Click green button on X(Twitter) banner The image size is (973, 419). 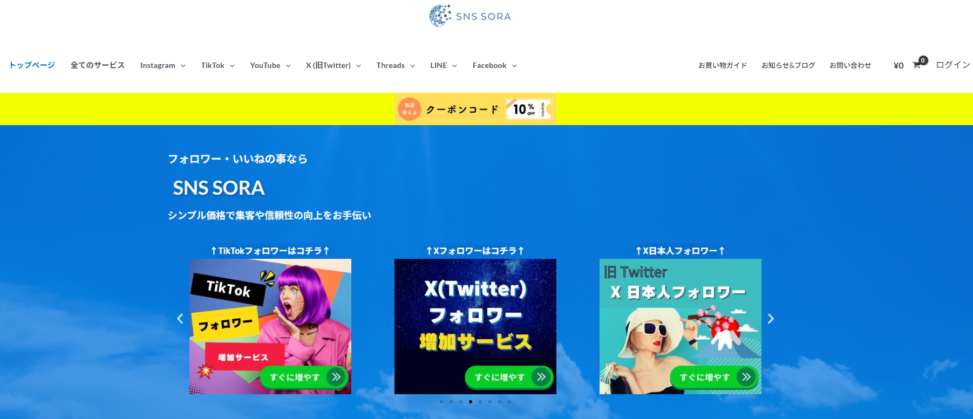[509, 377]
